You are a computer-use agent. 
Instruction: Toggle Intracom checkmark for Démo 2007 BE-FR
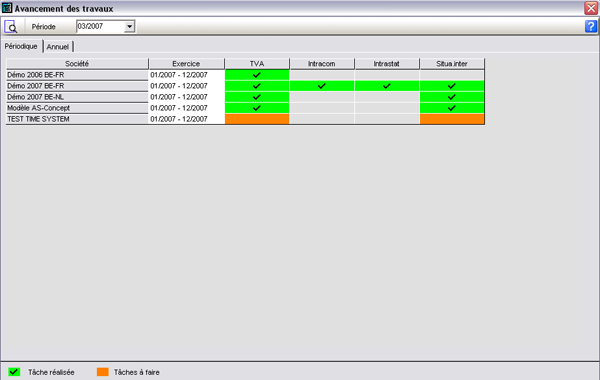pyautogui.click(x=322, y=86)
